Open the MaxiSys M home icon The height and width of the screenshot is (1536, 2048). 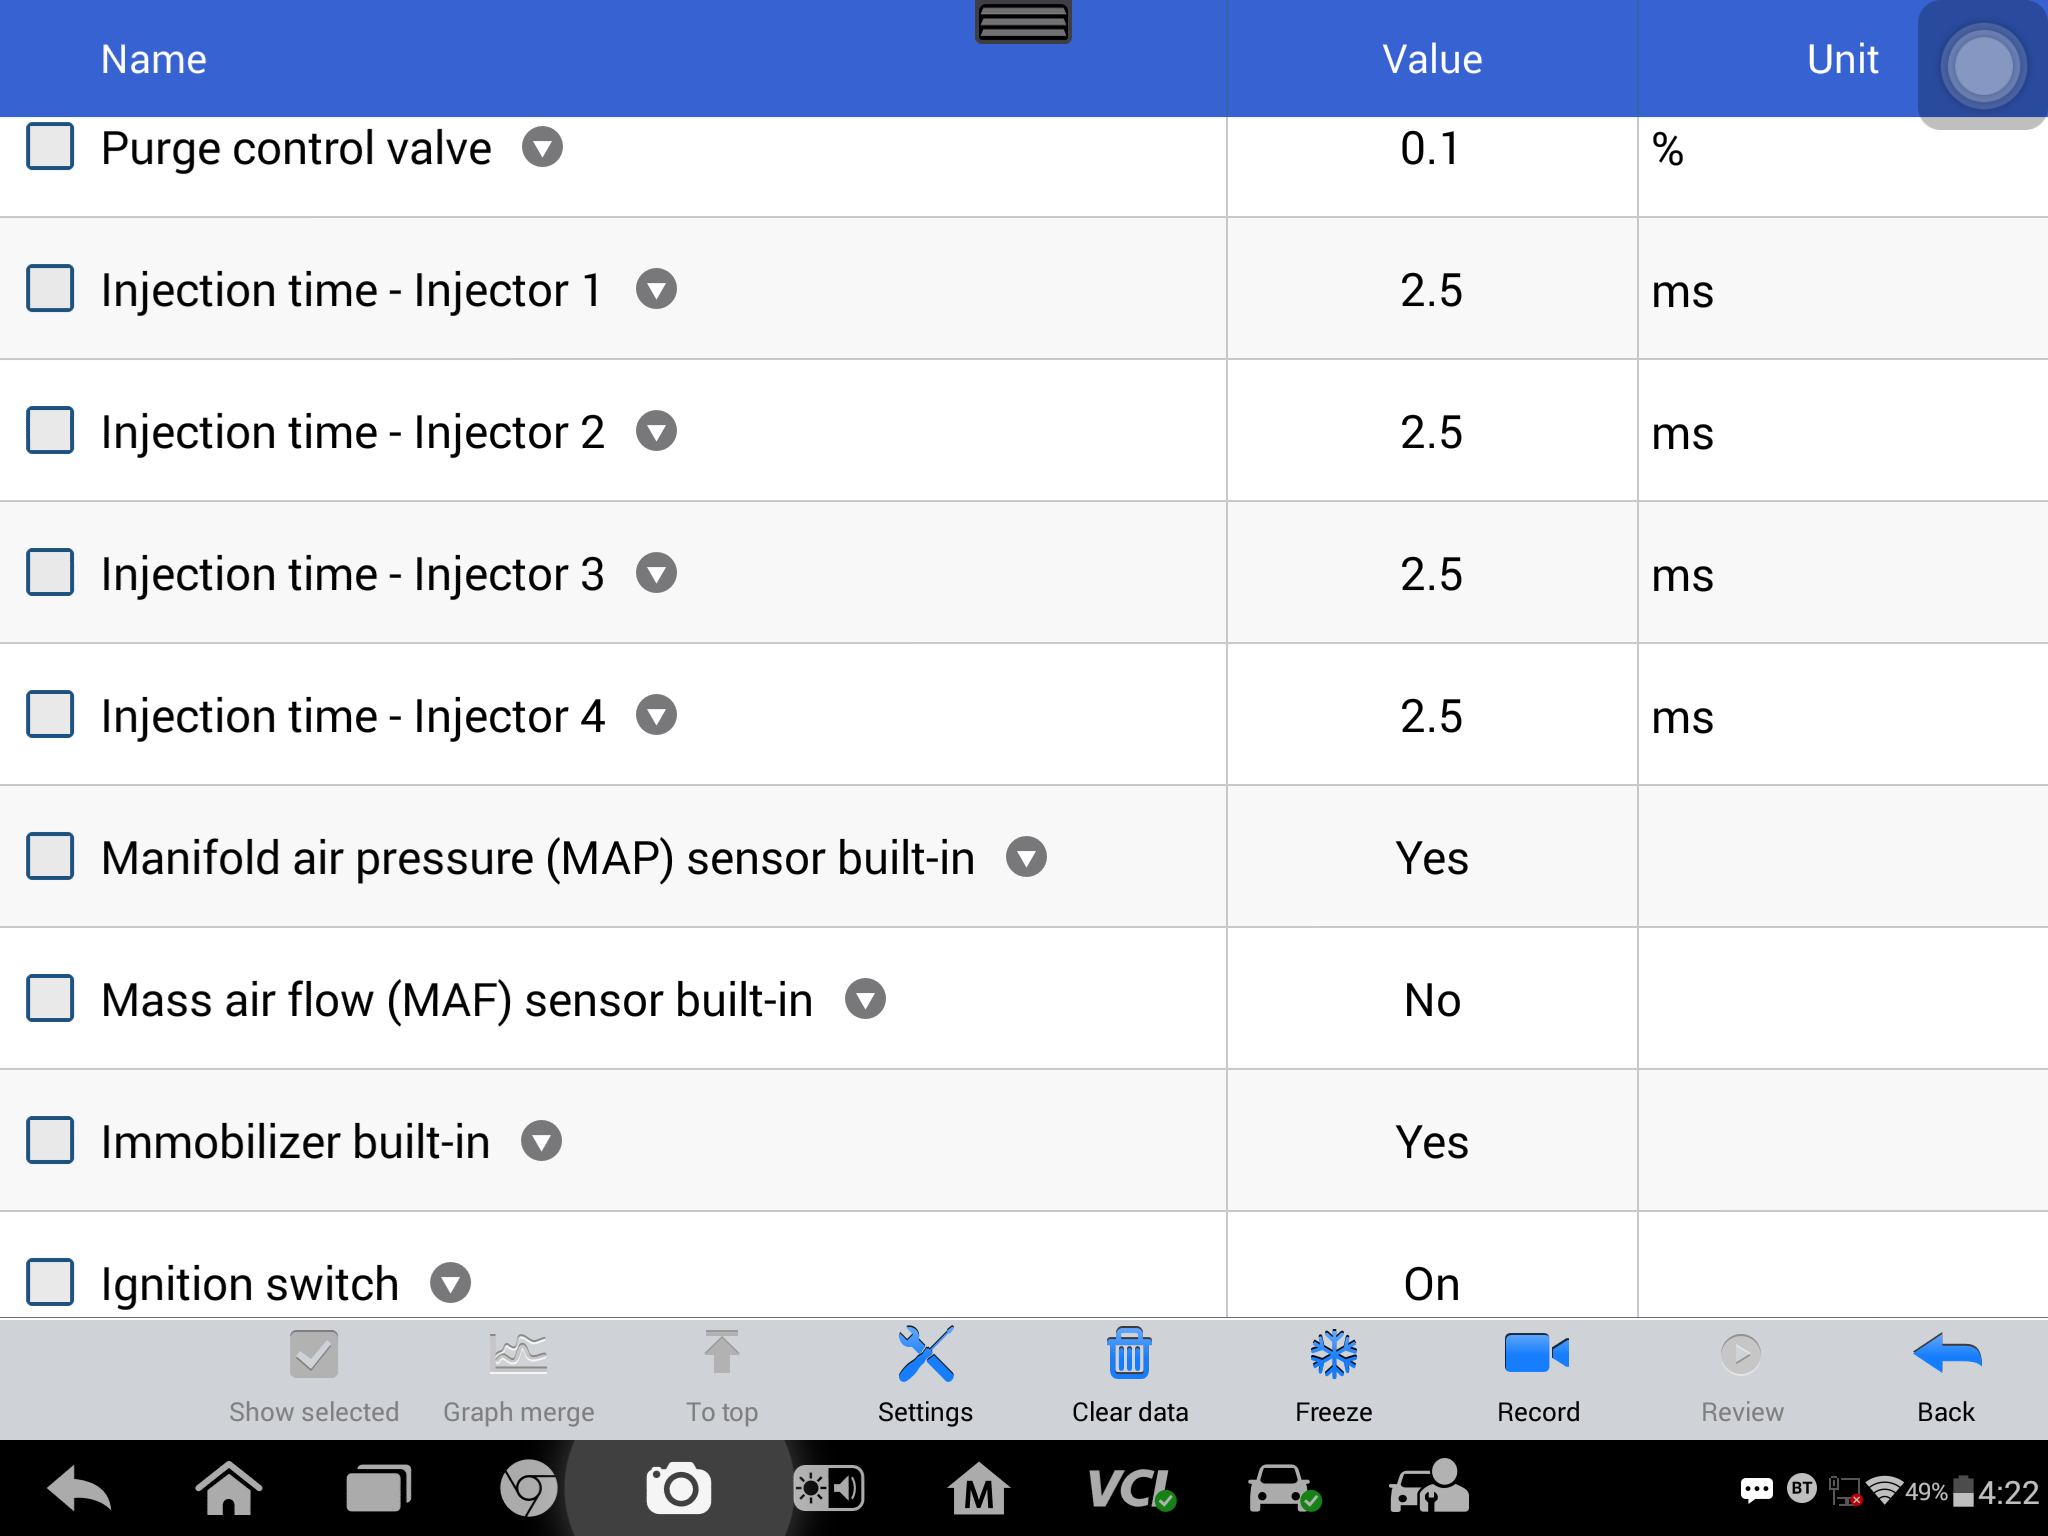pyautogui.click(x=978, y=1490)
